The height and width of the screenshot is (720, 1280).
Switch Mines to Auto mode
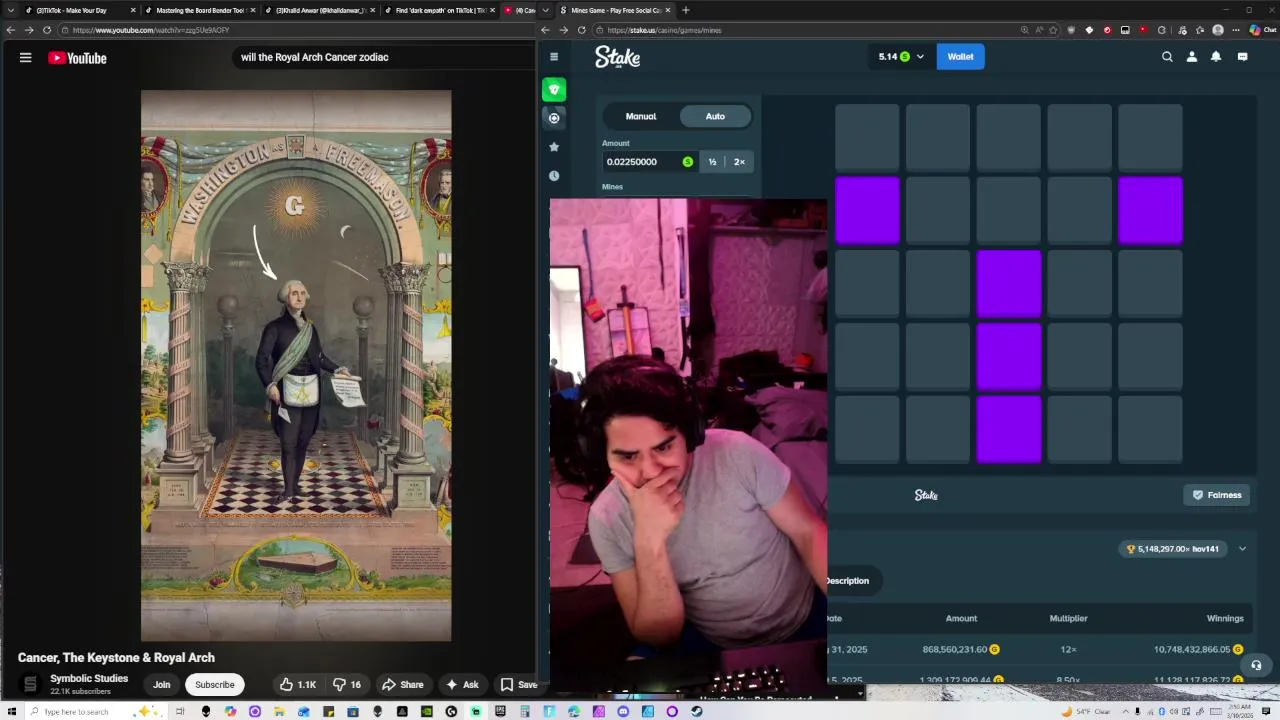715,116
